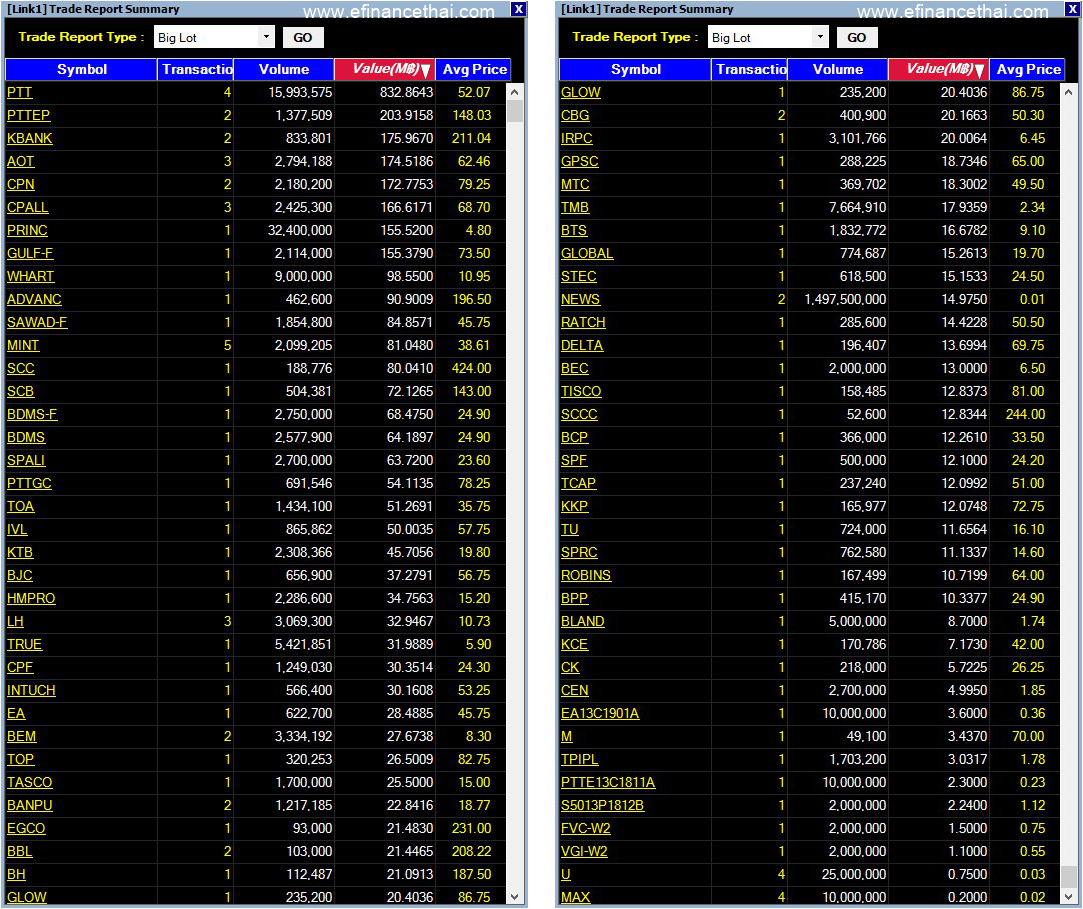Sort by Avg Price column in right window
The height and width of the screenshot is (909, 1083).
point(1028,69)
